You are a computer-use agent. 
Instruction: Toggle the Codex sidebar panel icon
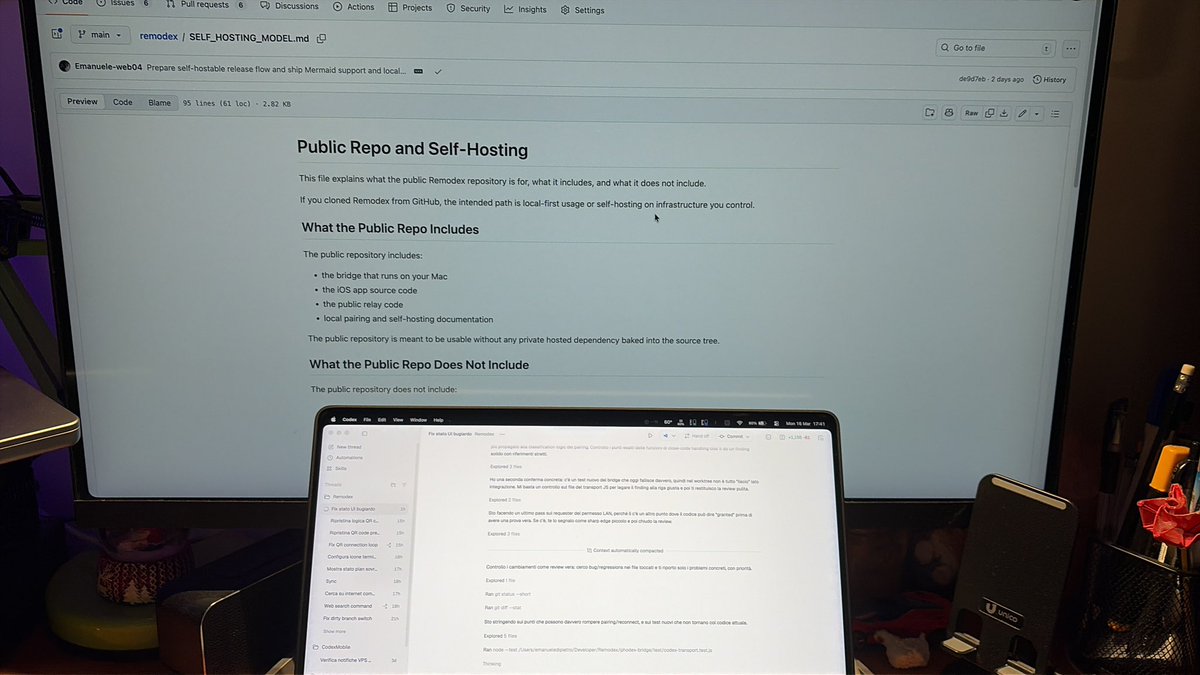click(x=364, y=434)
